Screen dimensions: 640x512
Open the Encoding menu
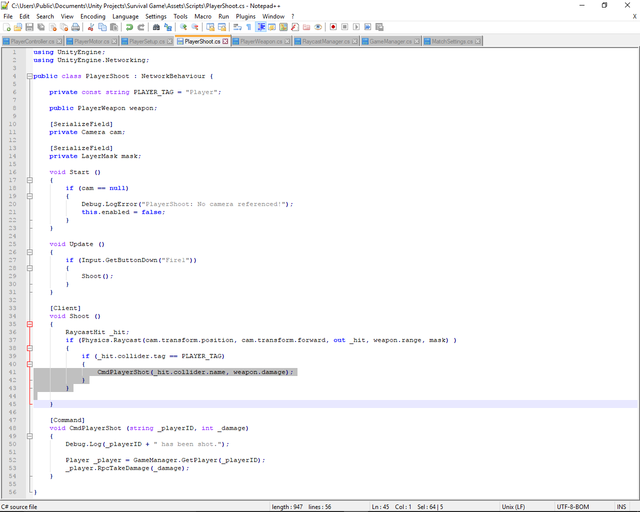[93, 16]
